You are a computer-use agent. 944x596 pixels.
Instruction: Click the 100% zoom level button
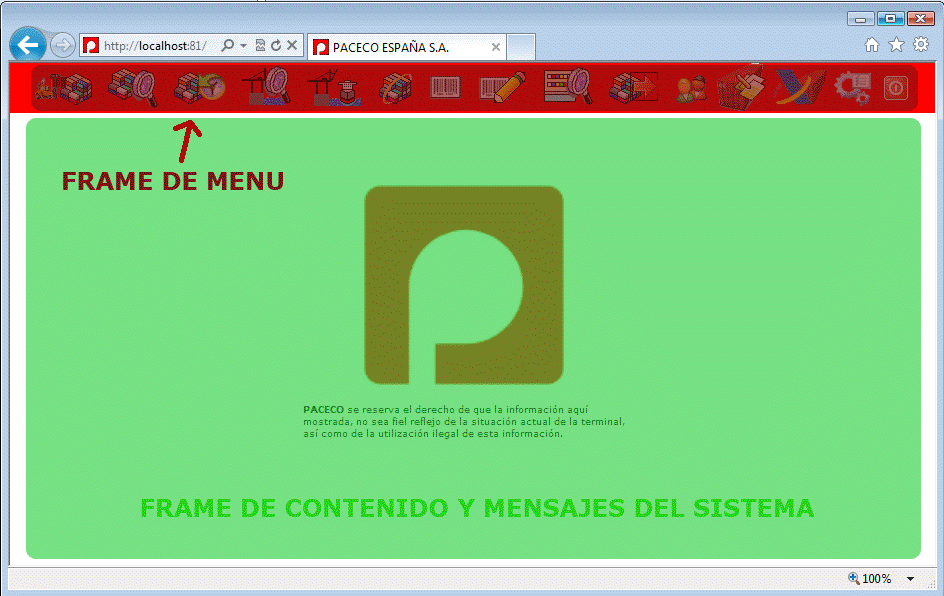pos(871,579)
